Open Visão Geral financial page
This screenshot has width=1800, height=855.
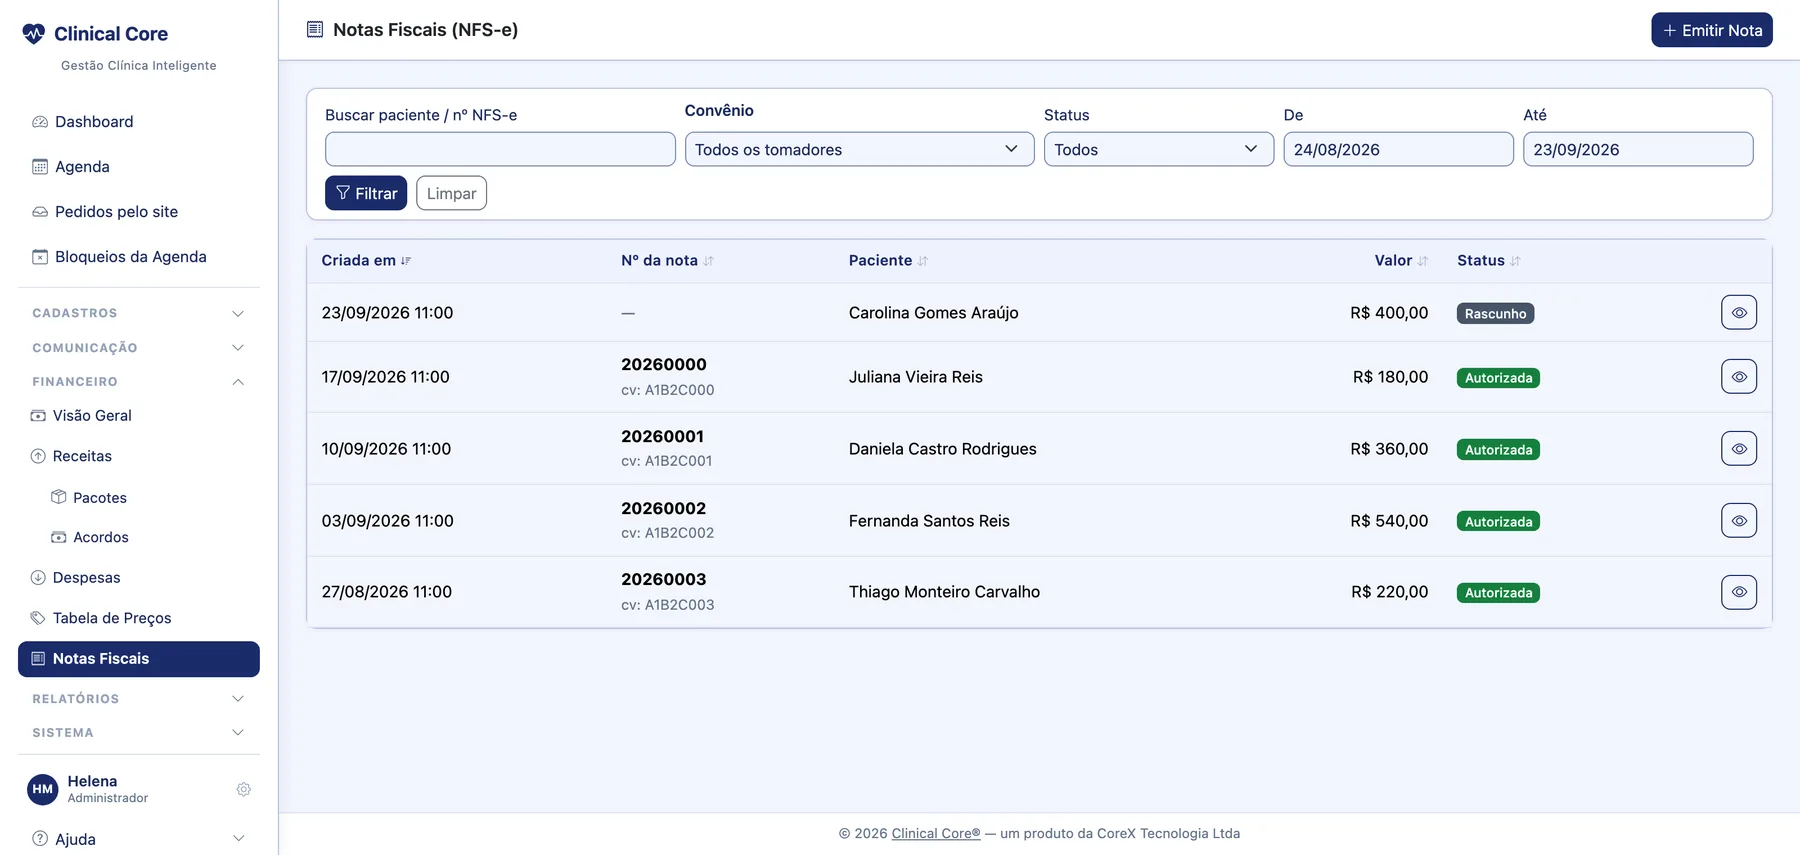coord(139,416)
